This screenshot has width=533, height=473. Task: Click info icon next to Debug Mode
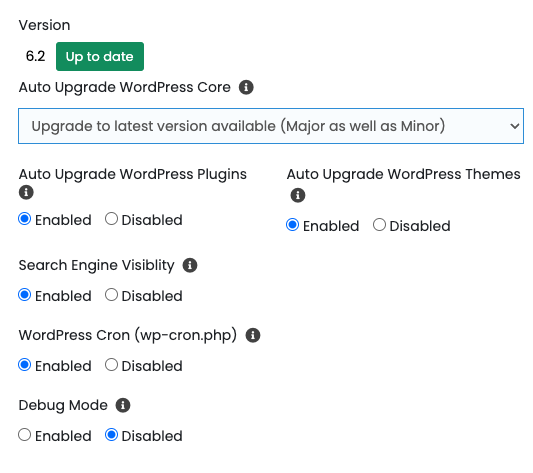pyautogui.click(x=123, y=405)
